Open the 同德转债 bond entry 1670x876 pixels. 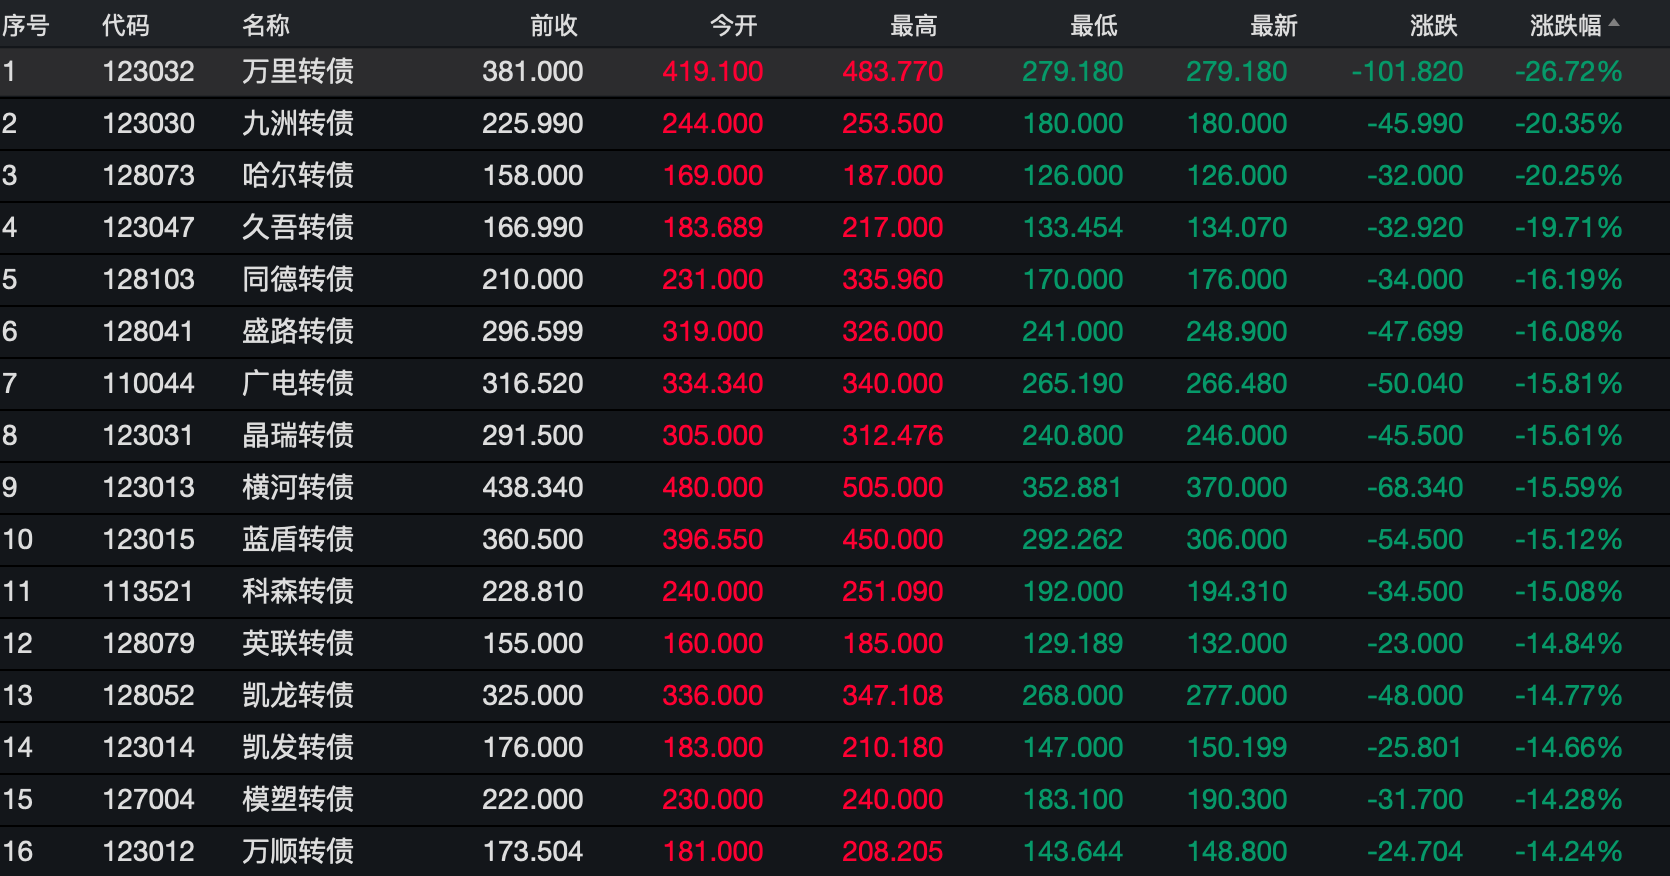click(298, 280)
